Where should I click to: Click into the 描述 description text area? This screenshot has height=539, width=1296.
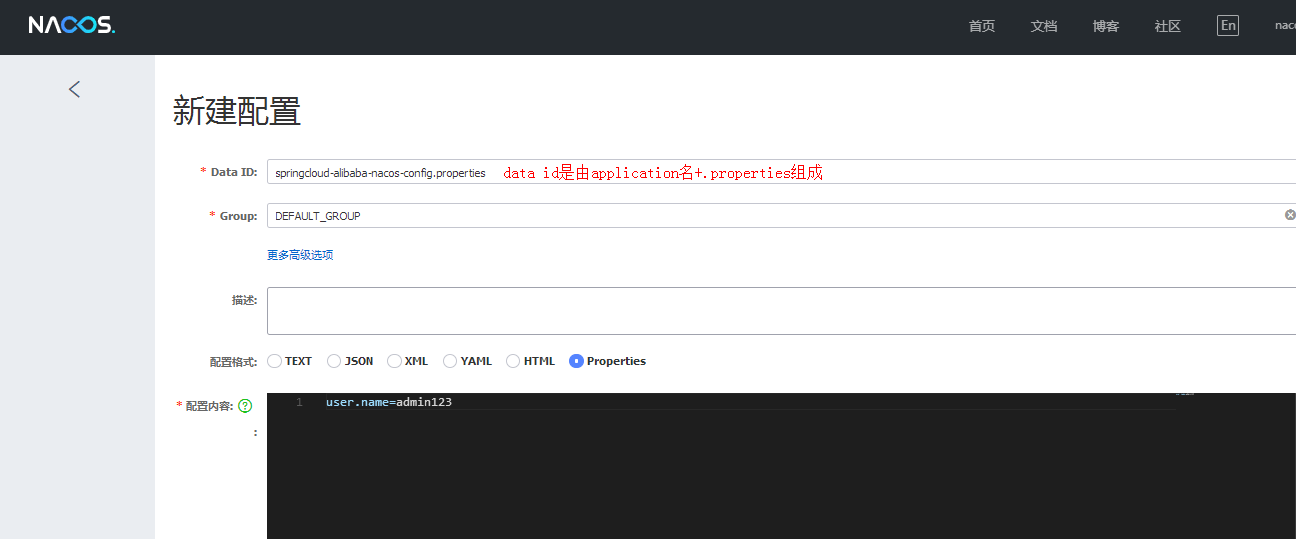[x=781, y=311]
